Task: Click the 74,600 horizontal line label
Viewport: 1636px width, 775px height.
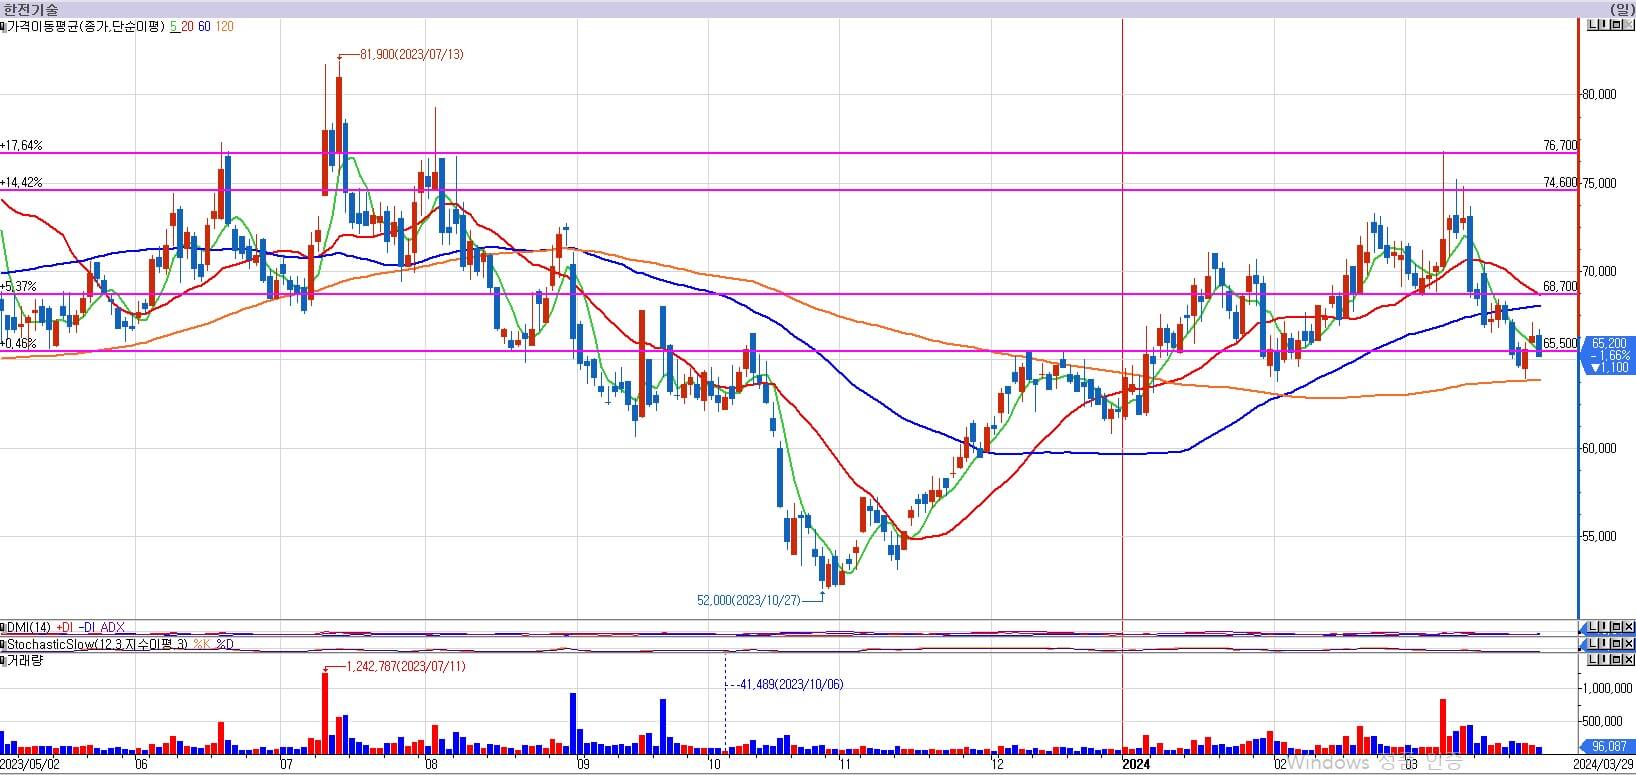Action: [x=1560, y=183]
